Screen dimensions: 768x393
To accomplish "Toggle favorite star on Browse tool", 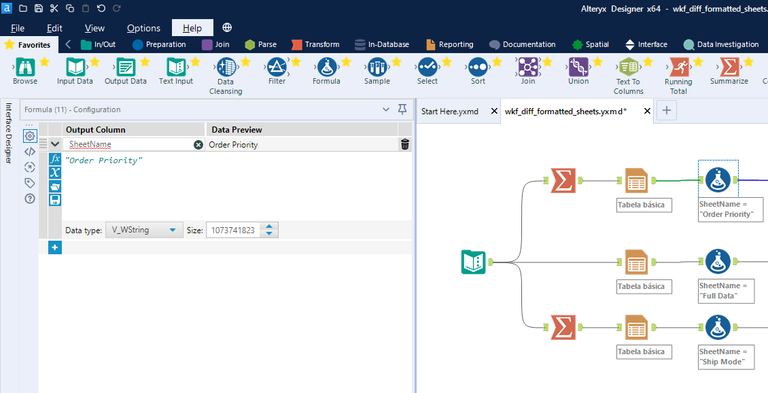I will (x=44, y=62).
